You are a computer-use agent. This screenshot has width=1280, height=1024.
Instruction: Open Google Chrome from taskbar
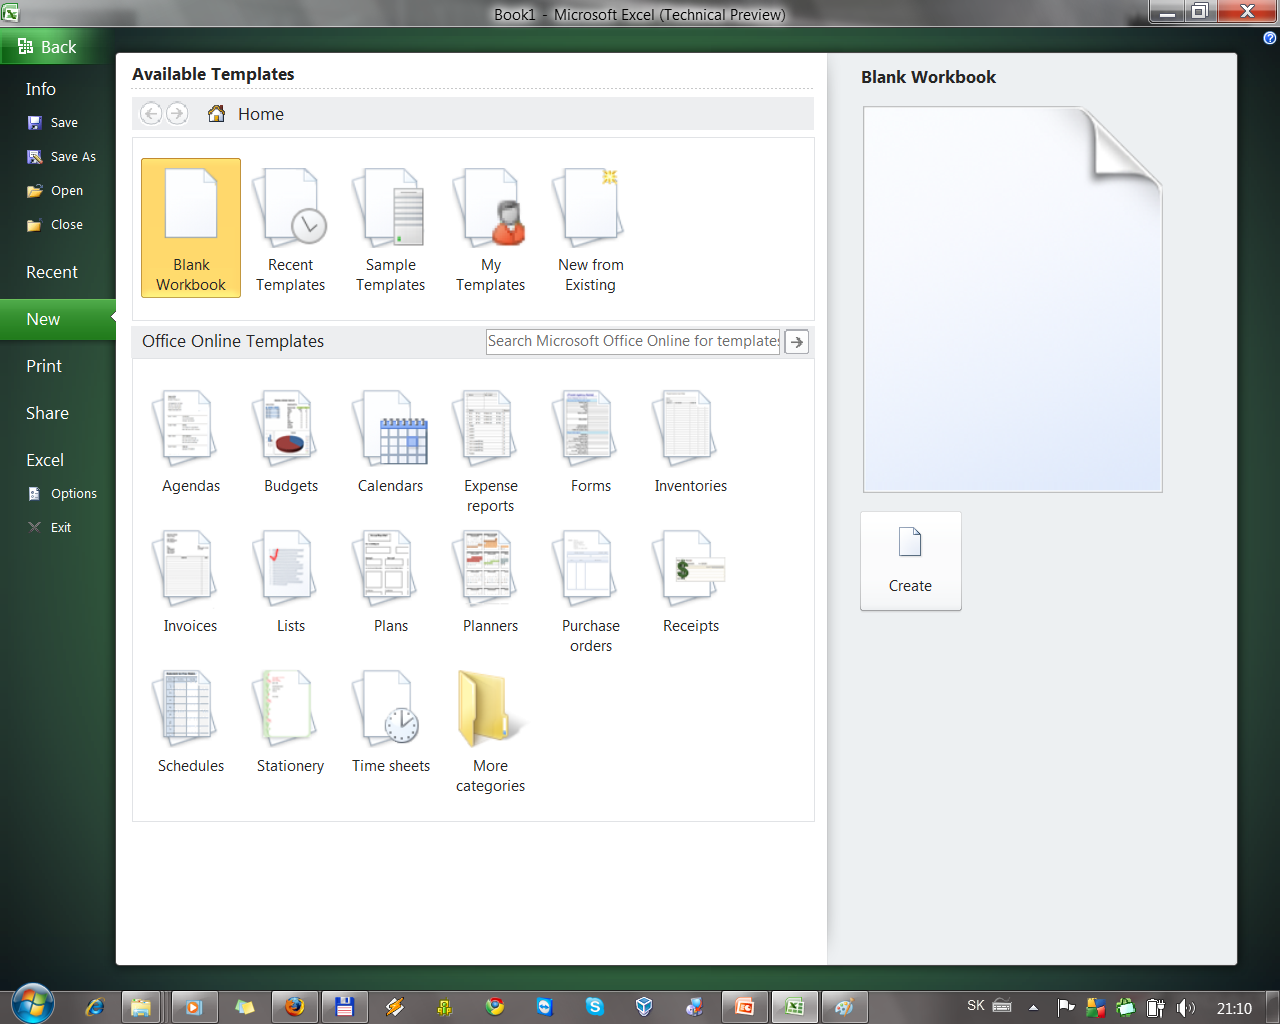[495, 1007]
